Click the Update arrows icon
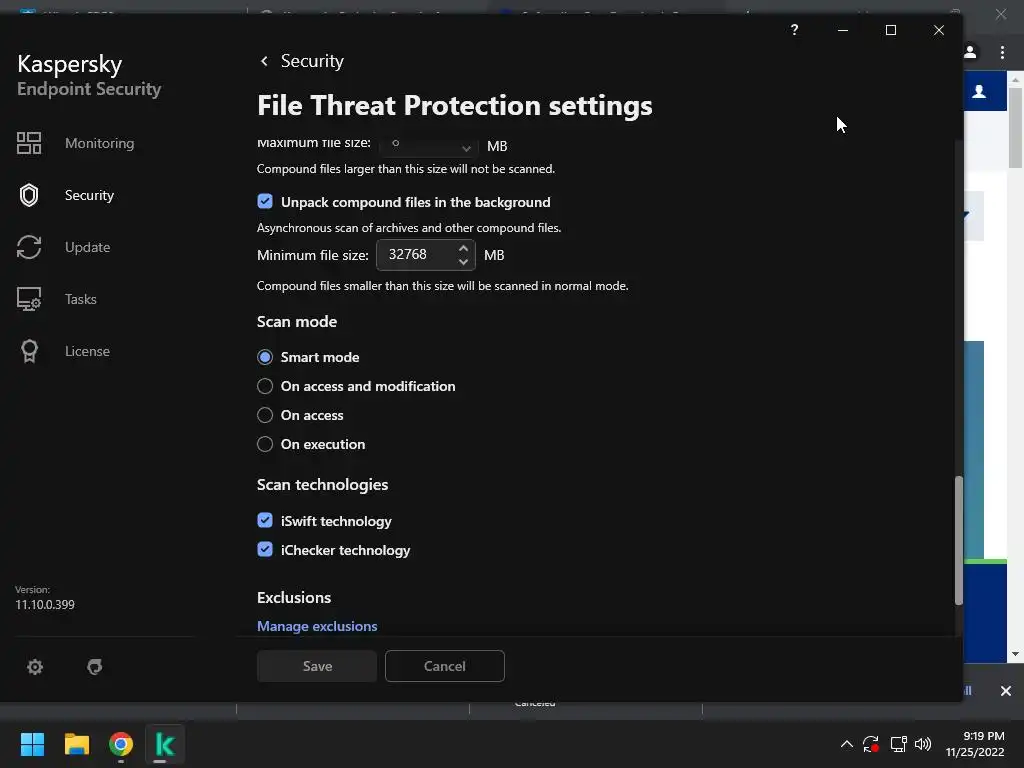 (x=29, y=247)
